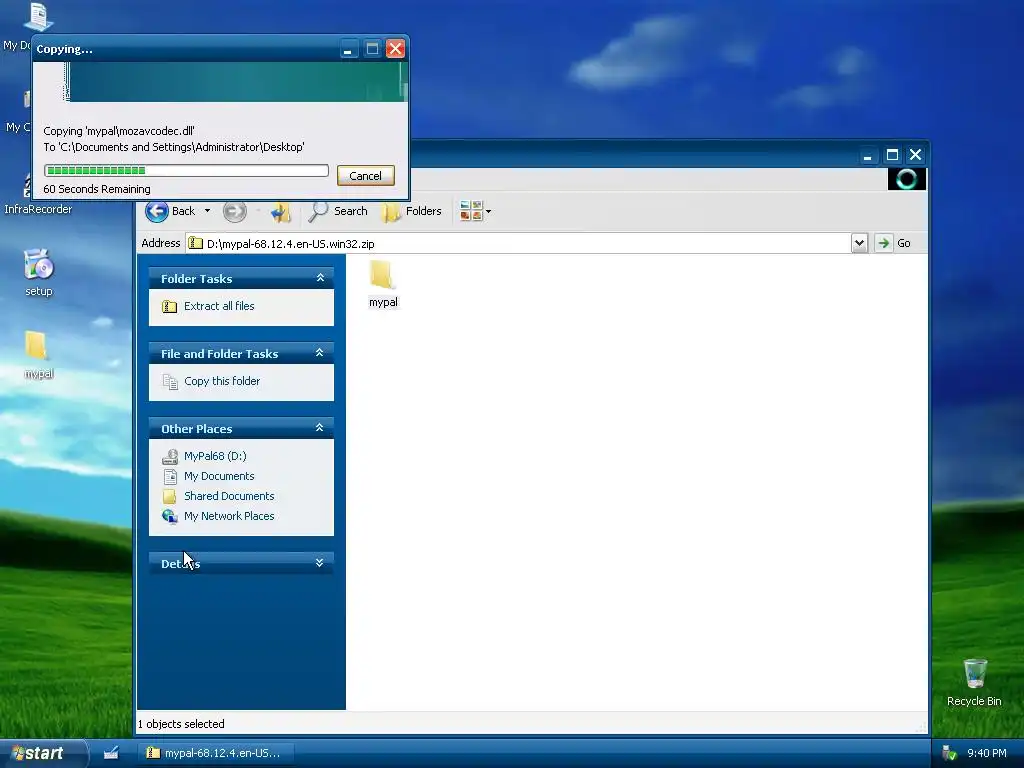Select the mypal folder inside the zip
The height and width of the screenshot is (768, 1024).
click(x=383, y=283)
